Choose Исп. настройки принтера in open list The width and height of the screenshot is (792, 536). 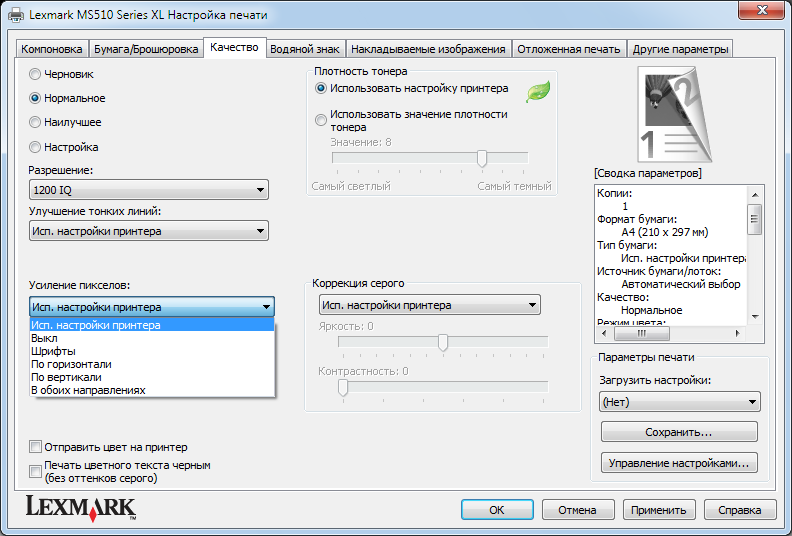click(x=152, y=325)
